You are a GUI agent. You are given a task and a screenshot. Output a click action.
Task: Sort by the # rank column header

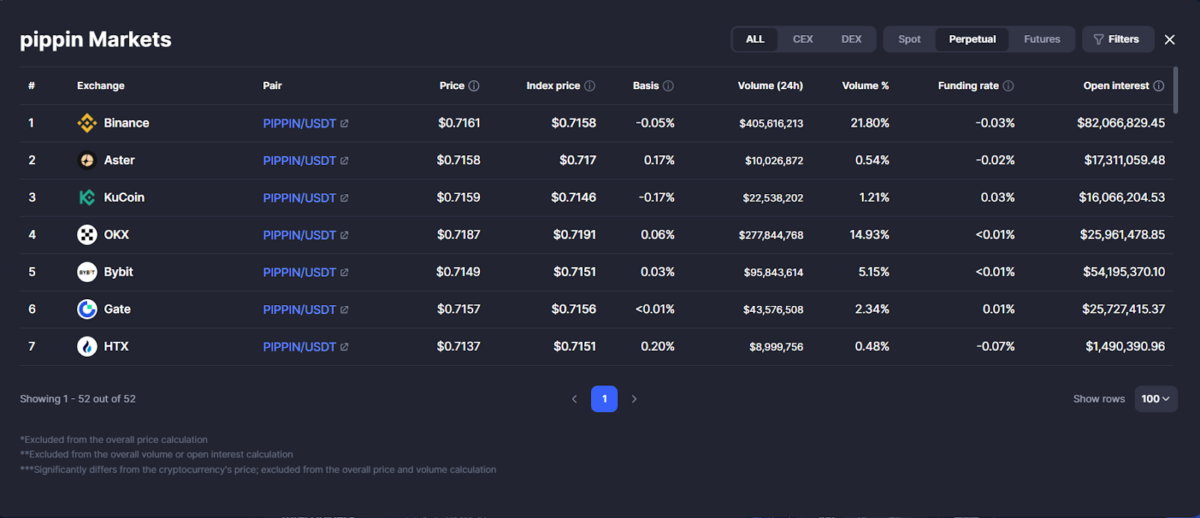click(31, 86)
